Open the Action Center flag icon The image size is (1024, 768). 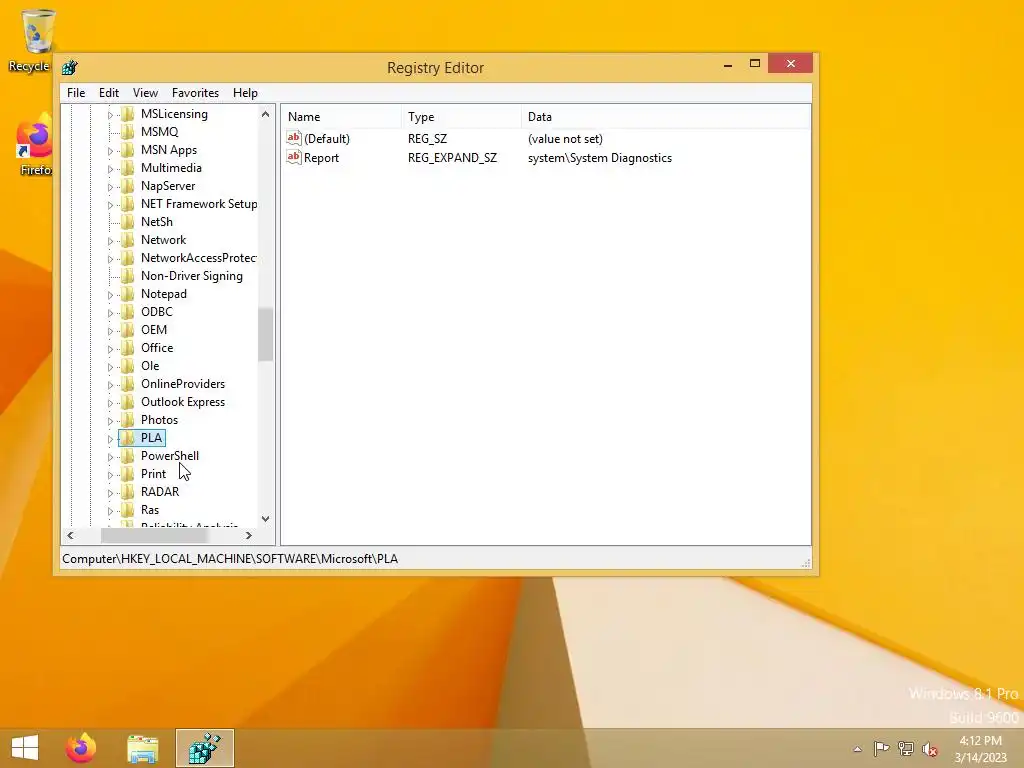881,749
